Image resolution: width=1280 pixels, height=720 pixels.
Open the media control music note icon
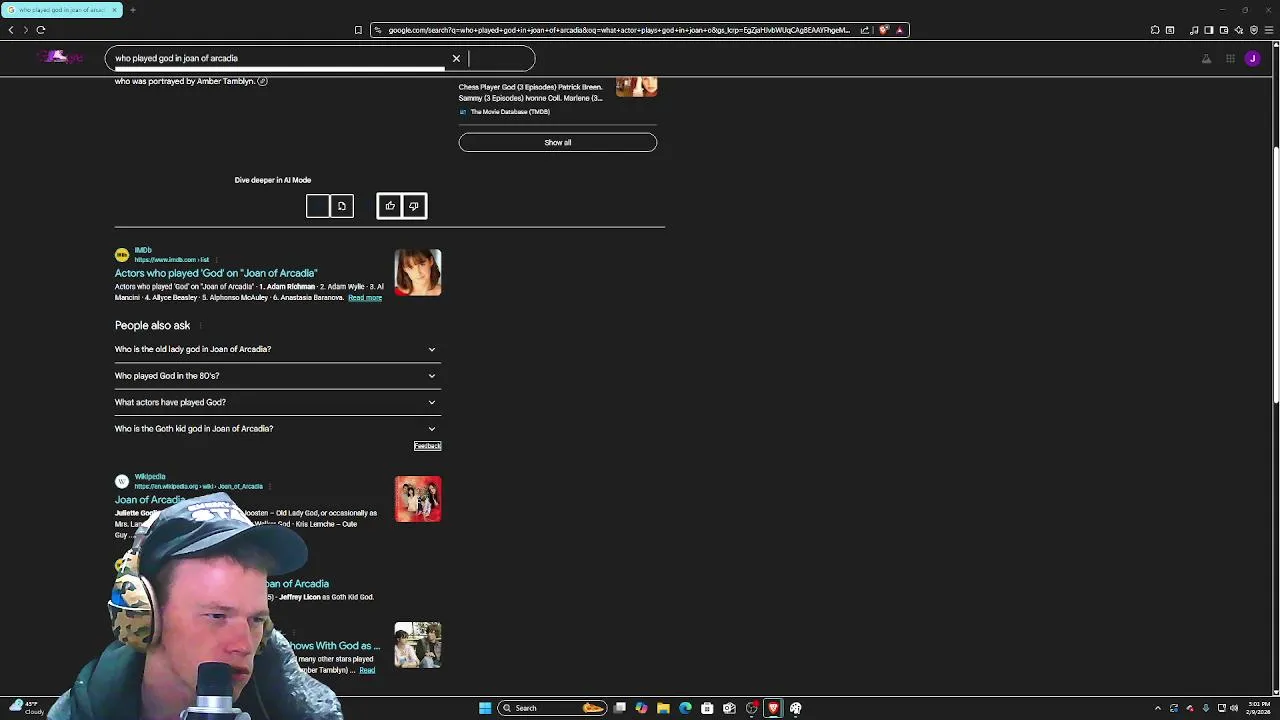coord(1194,30)
